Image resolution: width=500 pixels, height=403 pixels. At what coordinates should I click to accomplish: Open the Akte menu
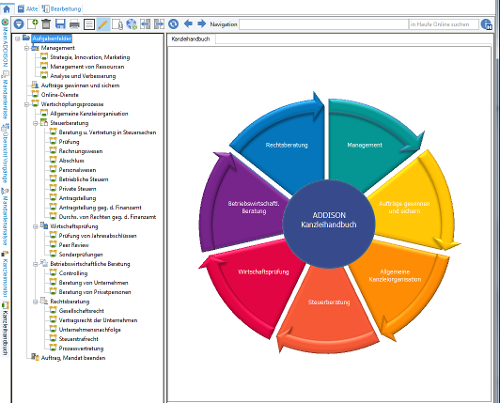(28, 9)
